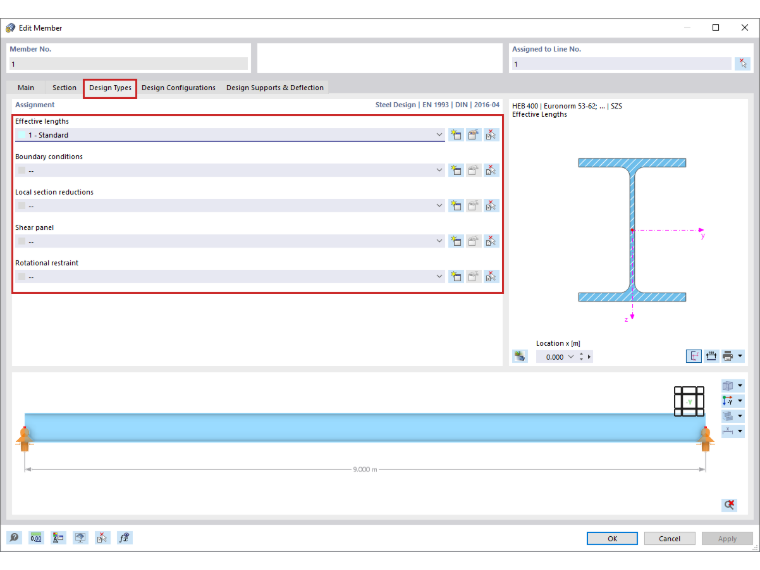This screenshot has height=570, width=760.
Task: Open dropdown next to axis view icon
Action: 740,401
